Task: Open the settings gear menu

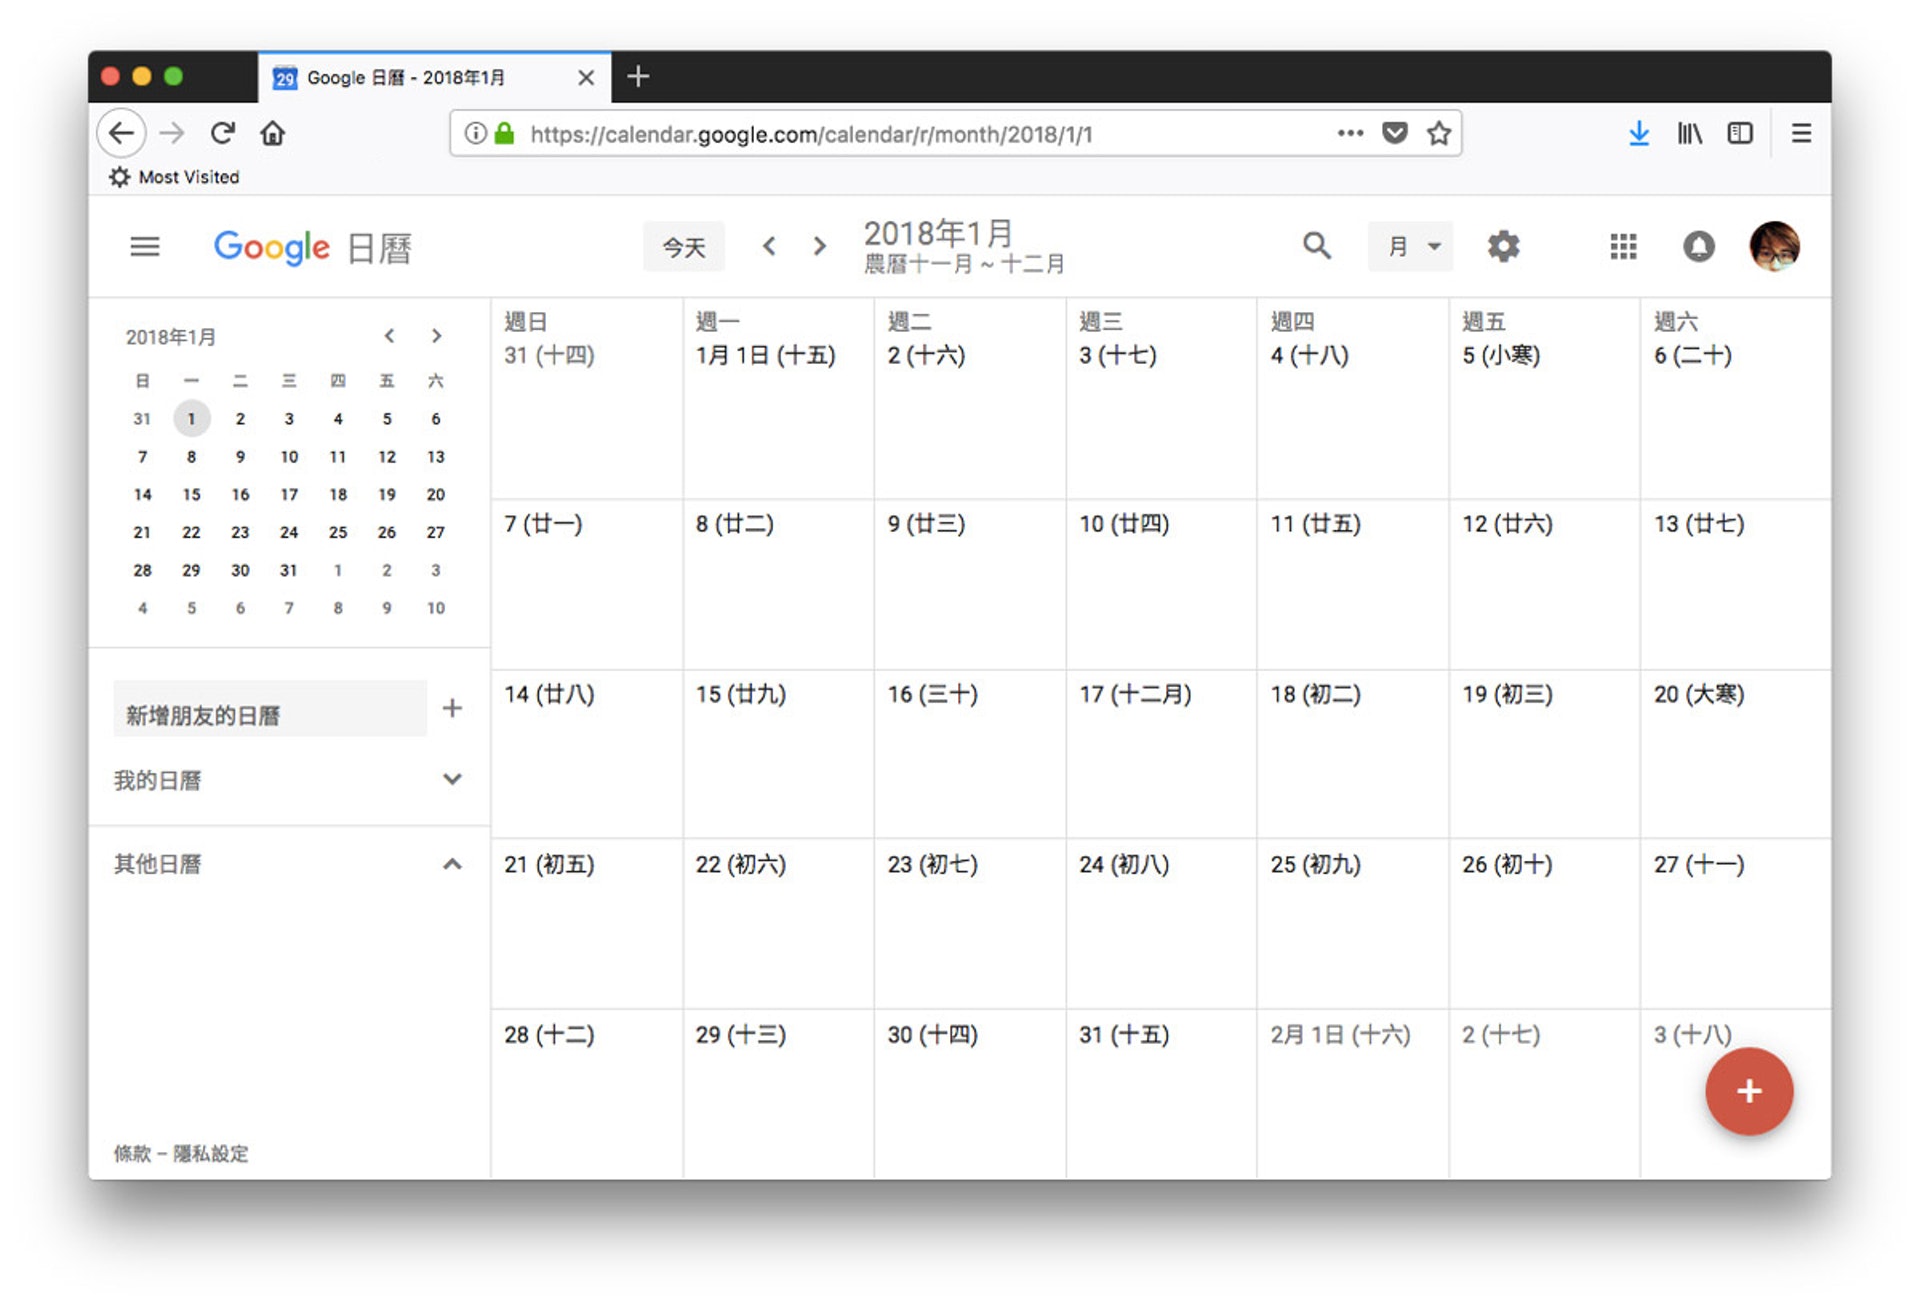Action: pyautogui.click(x=1503, y=246)
